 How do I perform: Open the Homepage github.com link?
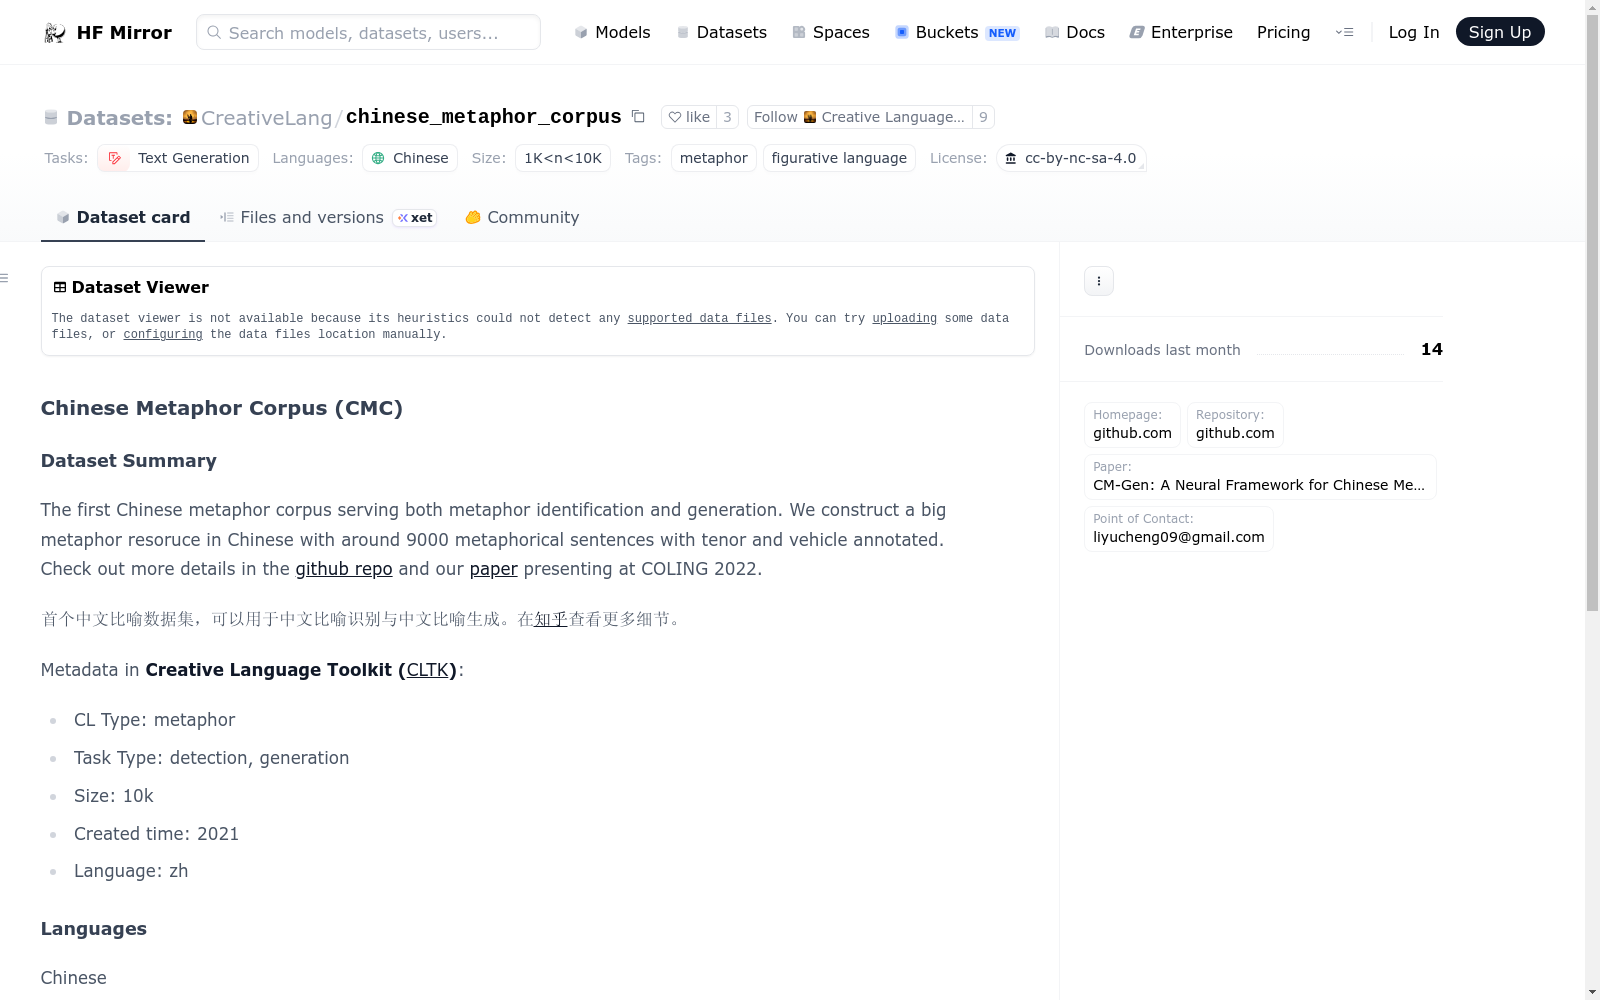[1132, 425]
